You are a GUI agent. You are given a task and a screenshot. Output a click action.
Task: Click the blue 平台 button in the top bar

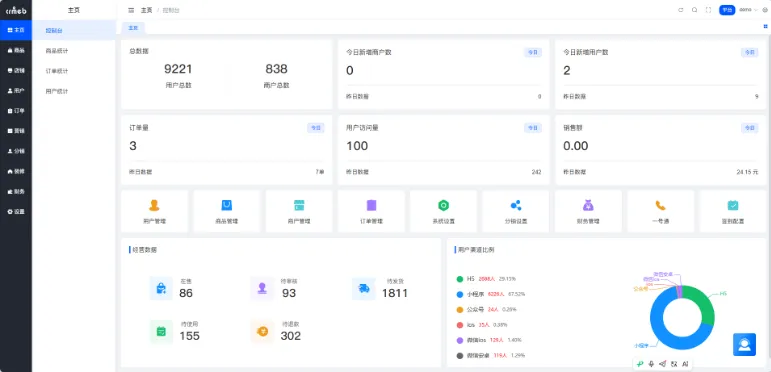[x=727, y=10]
